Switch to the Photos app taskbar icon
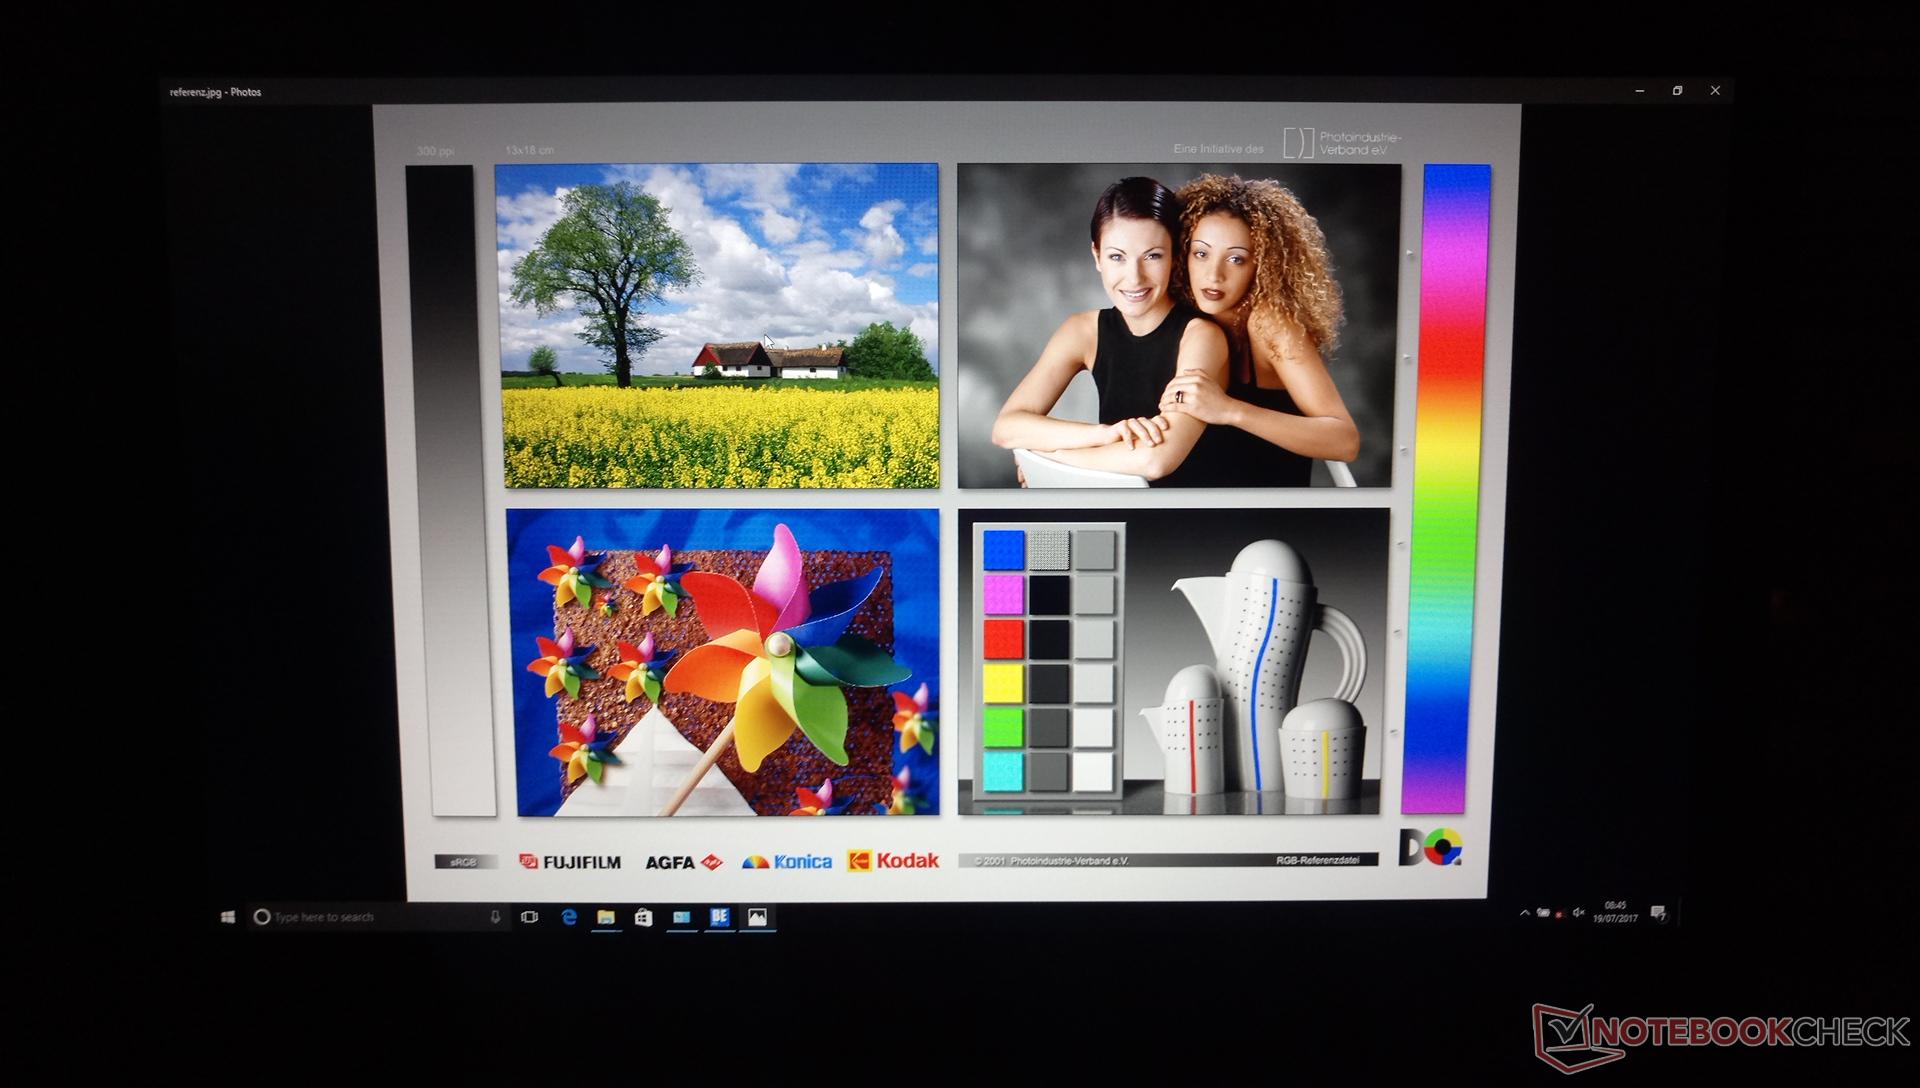This screenshot has height=1088, width=1920. 757,917
